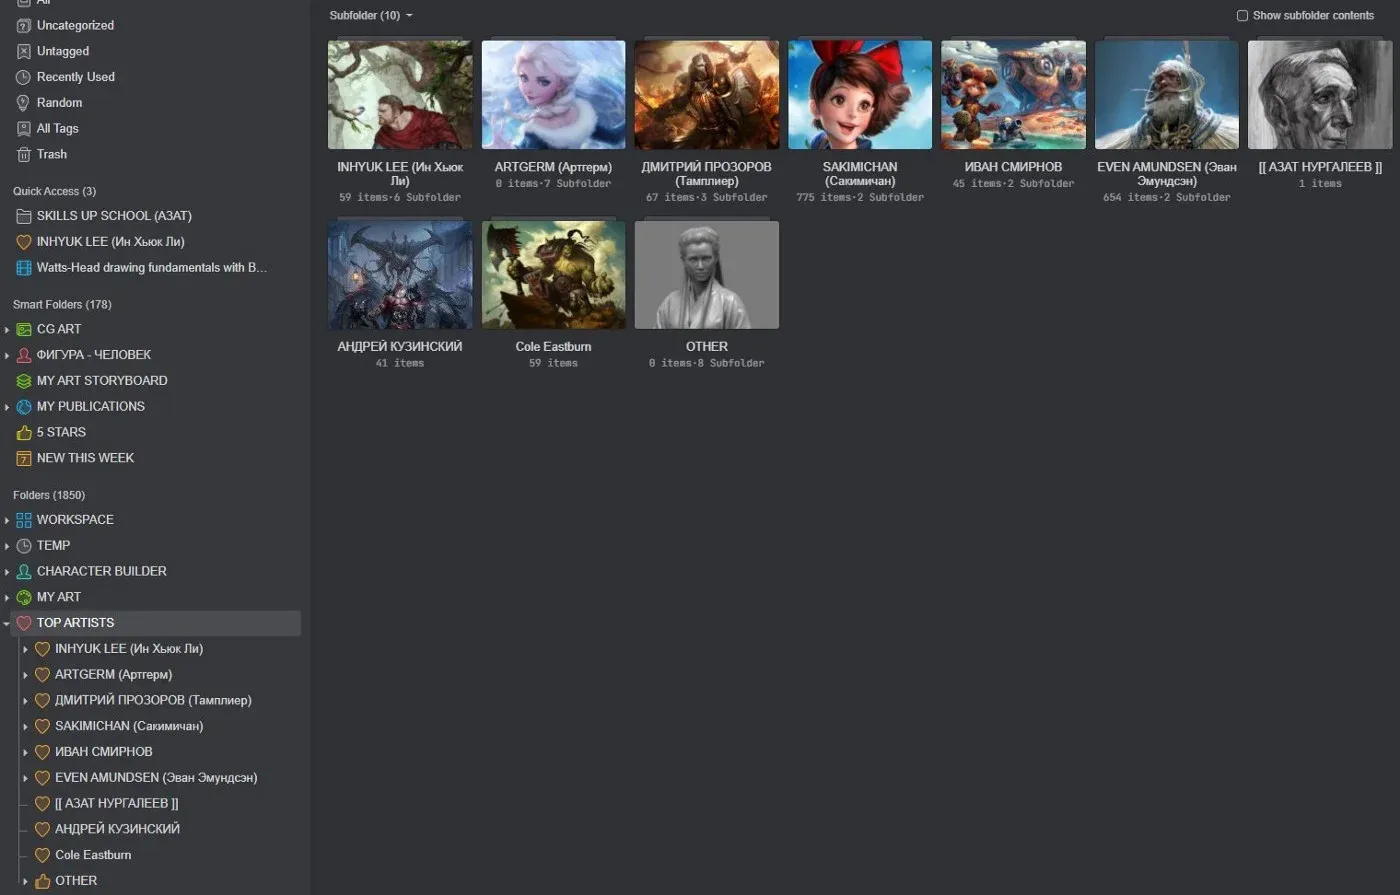Expand the WORKSPACE folder
Screen dimensions: 1400x895
point(7,520)
